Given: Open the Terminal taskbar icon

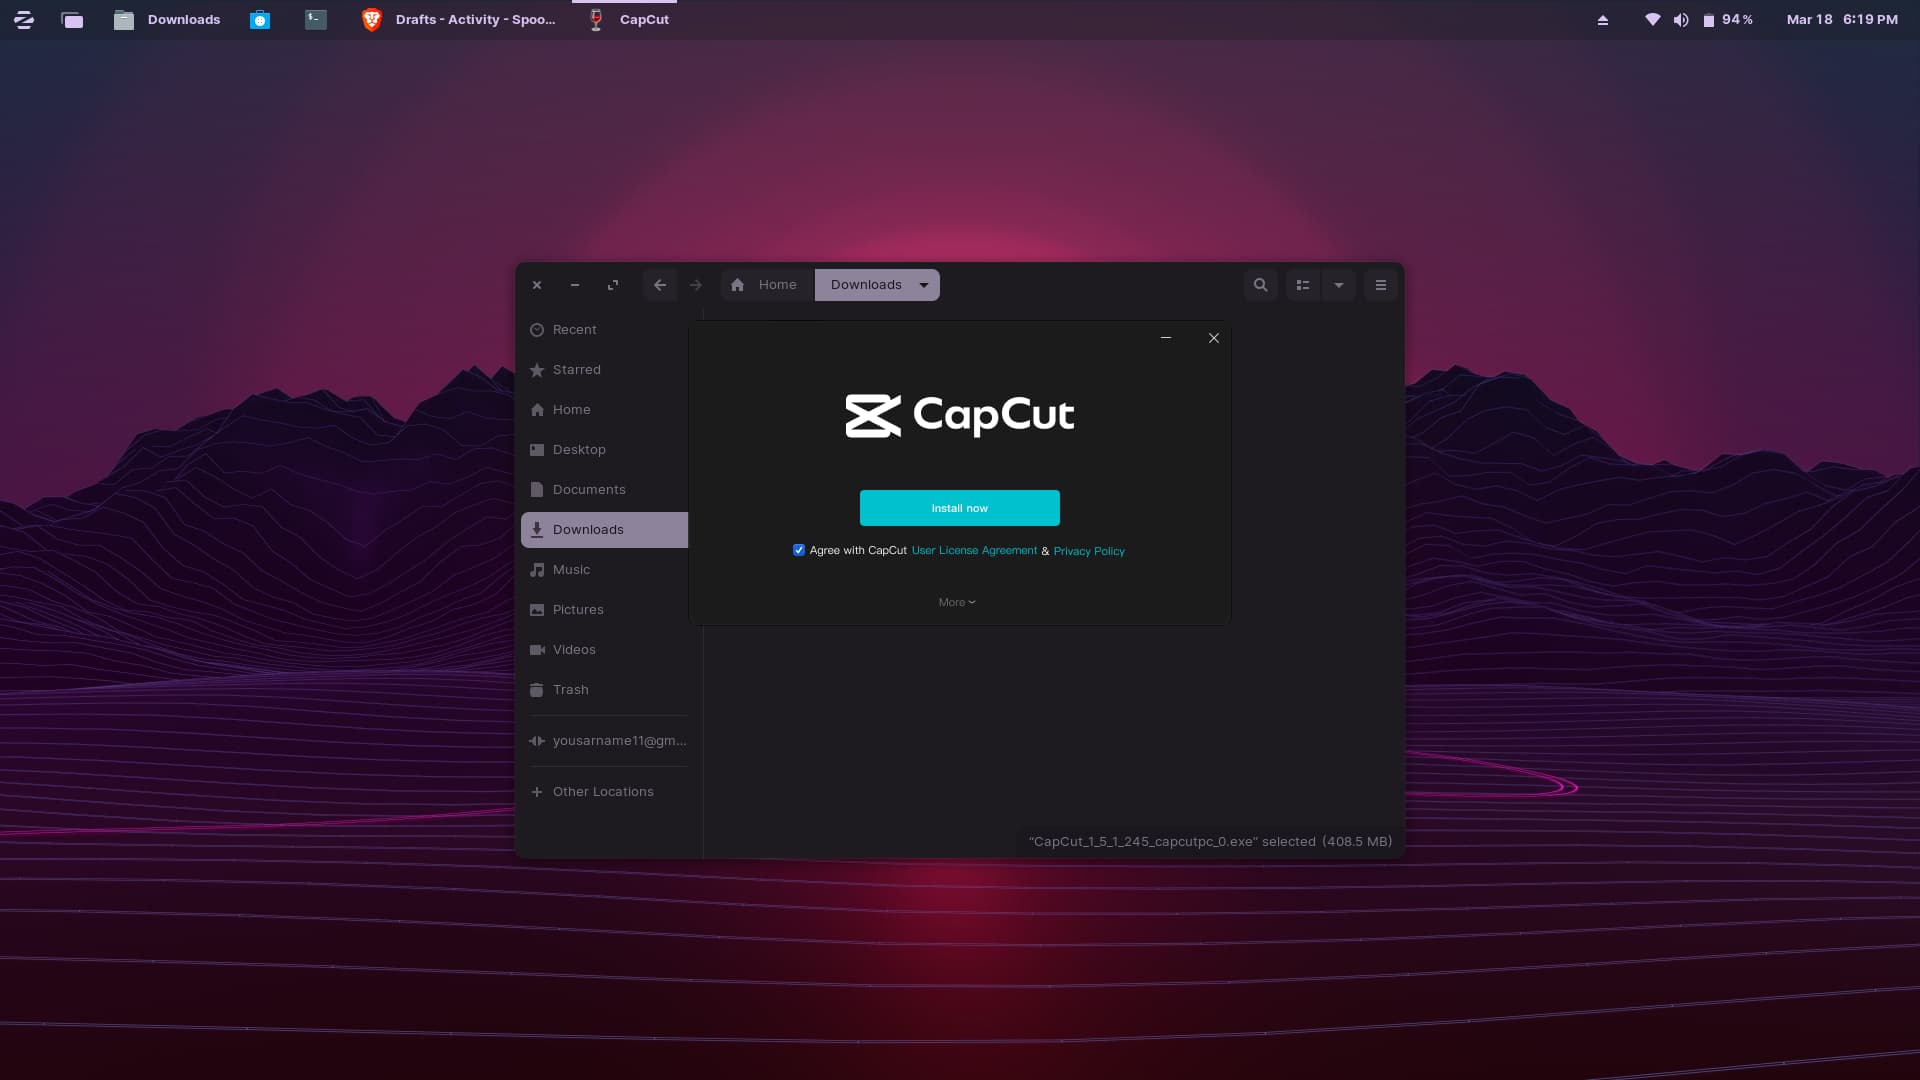Looking at the screenshot, I should click(316, 20).
